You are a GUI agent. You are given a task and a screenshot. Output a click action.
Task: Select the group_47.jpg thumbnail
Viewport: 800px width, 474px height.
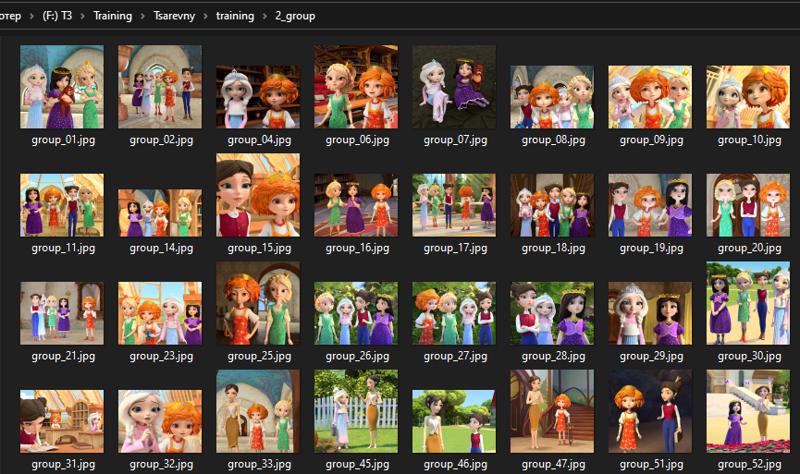pos(552,411)
